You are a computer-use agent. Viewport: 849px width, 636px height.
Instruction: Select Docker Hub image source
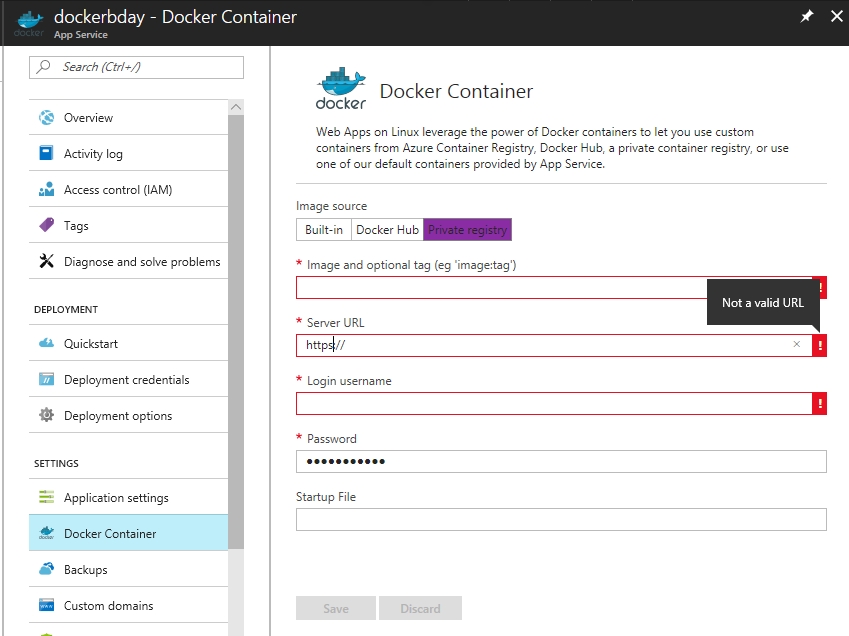click(387, 230)
